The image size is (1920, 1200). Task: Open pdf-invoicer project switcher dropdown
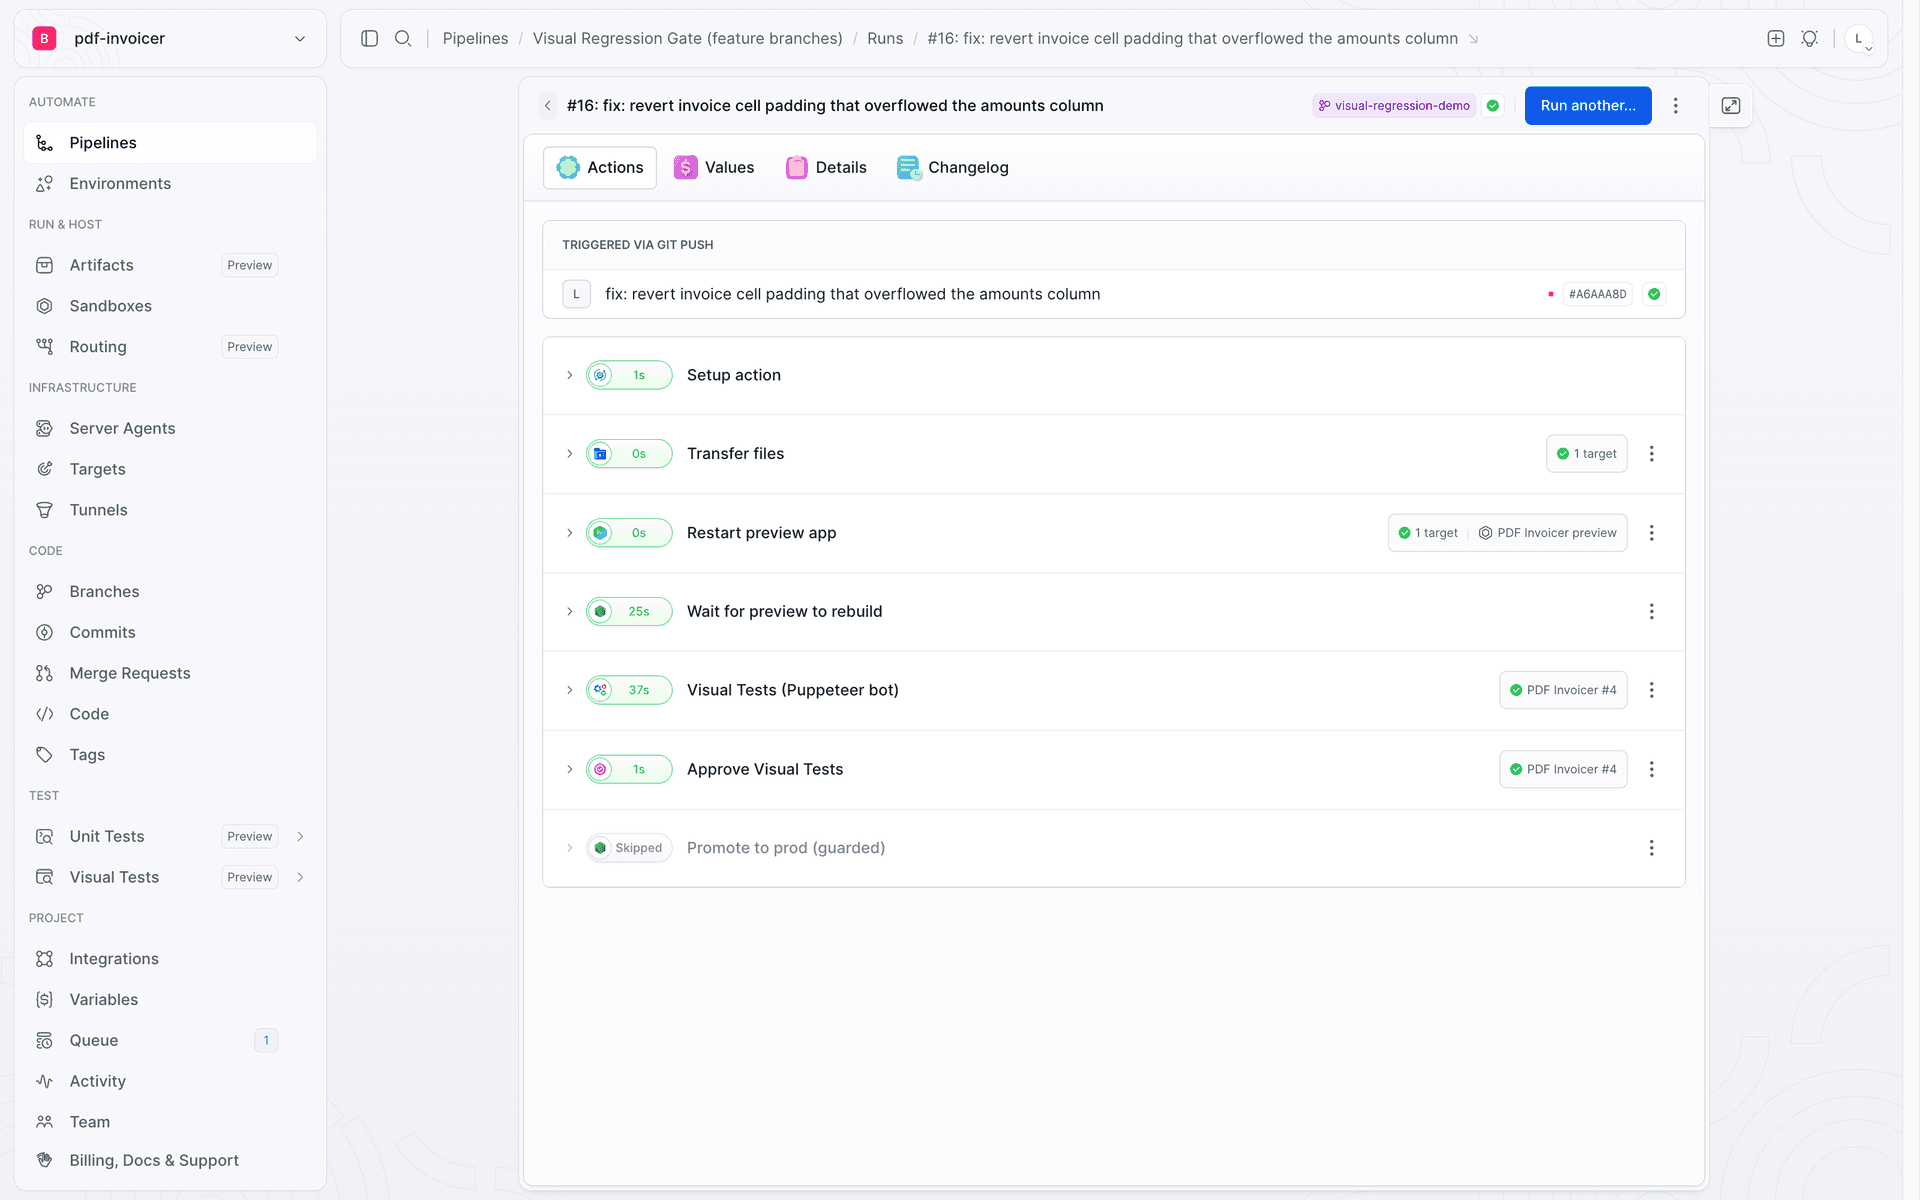point(170,38)
